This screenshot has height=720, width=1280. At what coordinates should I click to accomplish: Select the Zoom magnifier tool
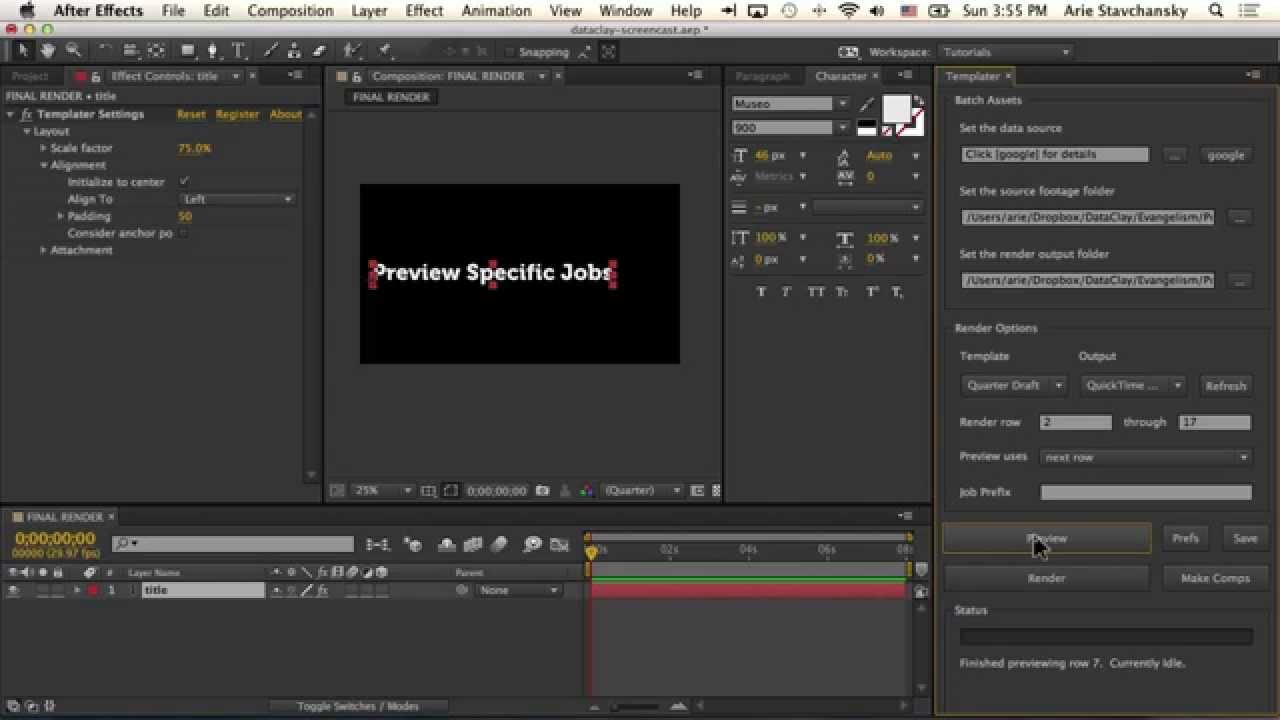73,51
